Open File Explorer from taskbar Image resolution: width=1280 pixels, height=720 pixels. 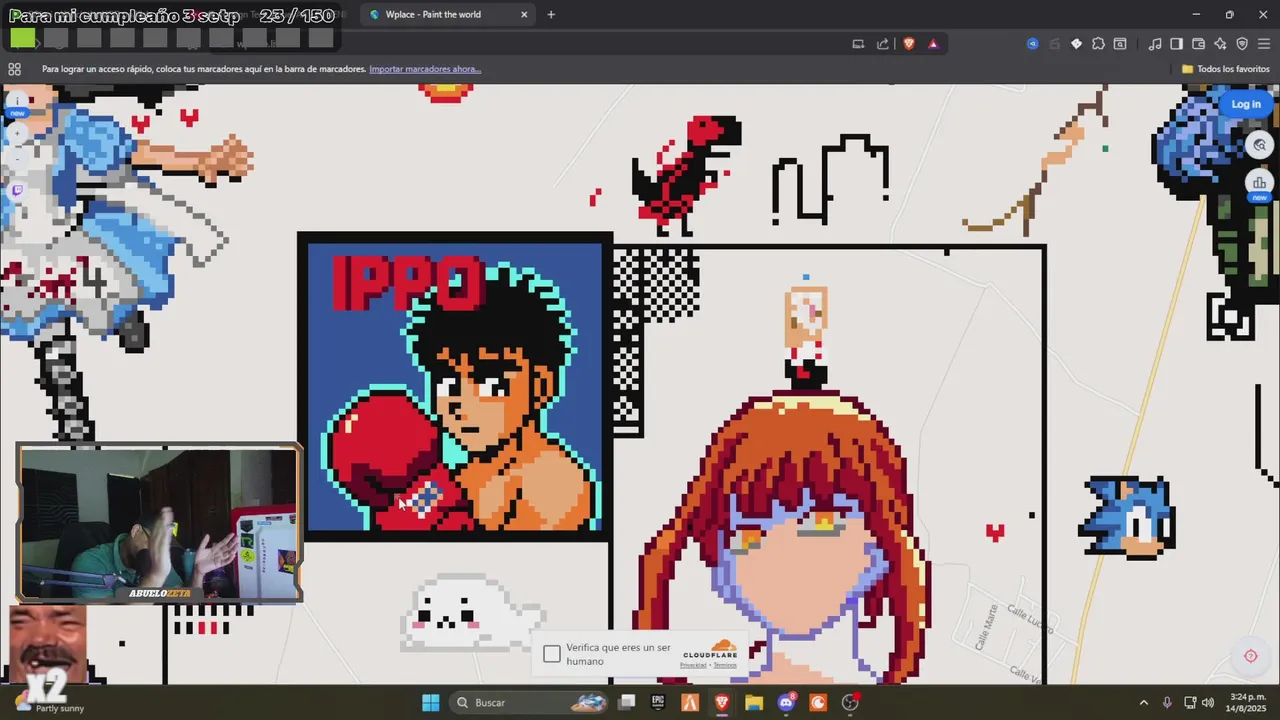[754, 702]
